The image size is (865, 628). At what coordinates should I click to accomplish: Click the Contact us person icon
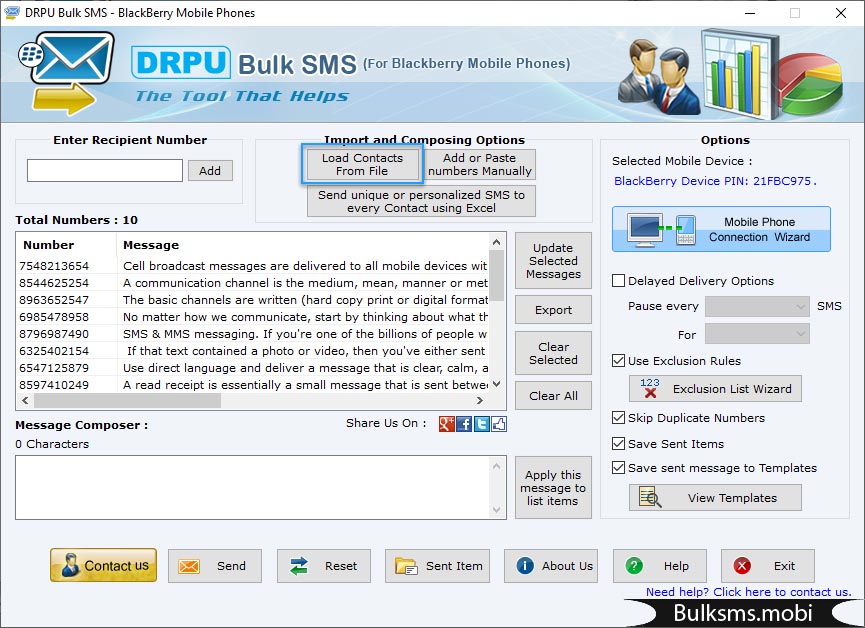click(70, 565)
